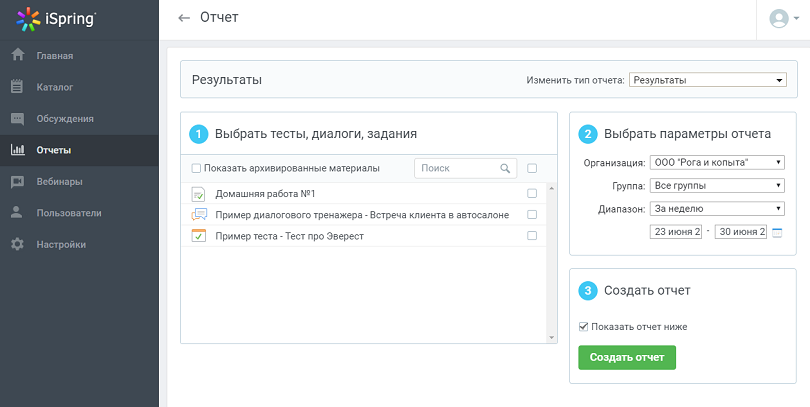Viewport: 810px width, 407px height.
Task: Tick the checkbox for Домашняя работа №1
Action: pyautogui.click(x=532, y=193)
